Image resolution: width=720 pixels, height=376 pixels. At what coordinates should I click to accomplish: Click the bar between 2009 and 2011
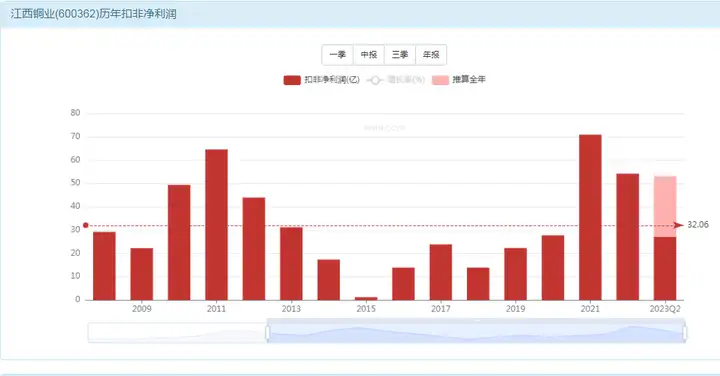[179, 242]
